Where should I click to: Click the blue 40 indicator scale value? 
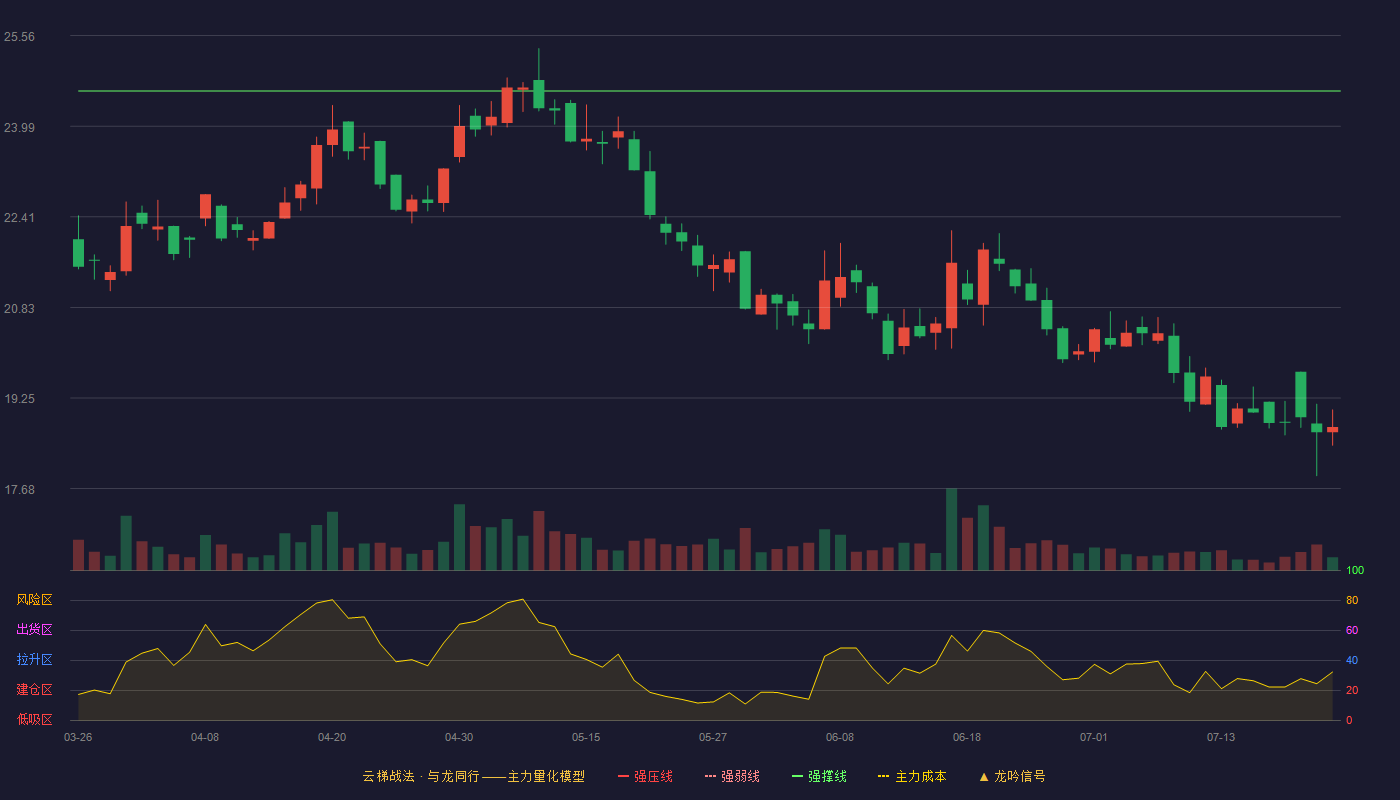[1352, 661]
